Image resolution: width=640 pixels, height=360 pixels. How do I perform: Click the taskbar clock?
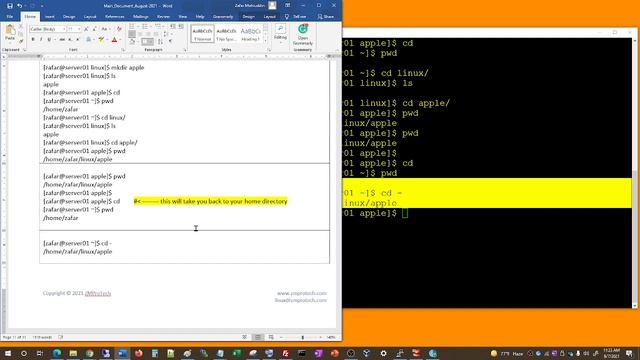(x=611, y=353)
